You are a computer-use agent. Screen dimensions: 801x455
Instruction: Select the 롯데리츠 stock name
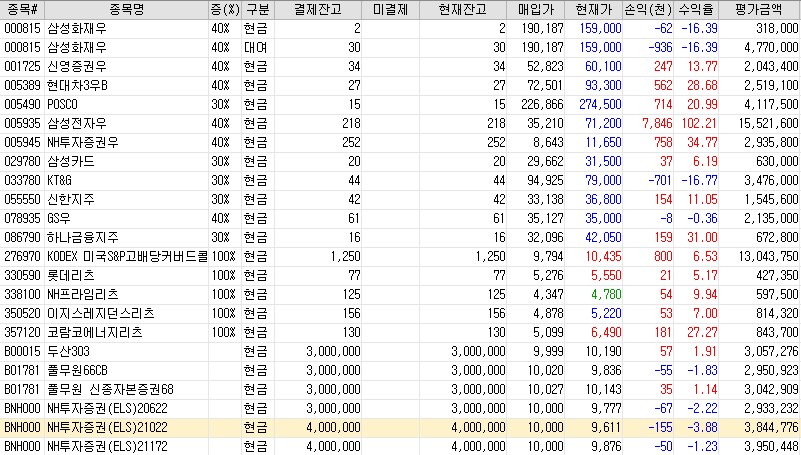(71, 275)
